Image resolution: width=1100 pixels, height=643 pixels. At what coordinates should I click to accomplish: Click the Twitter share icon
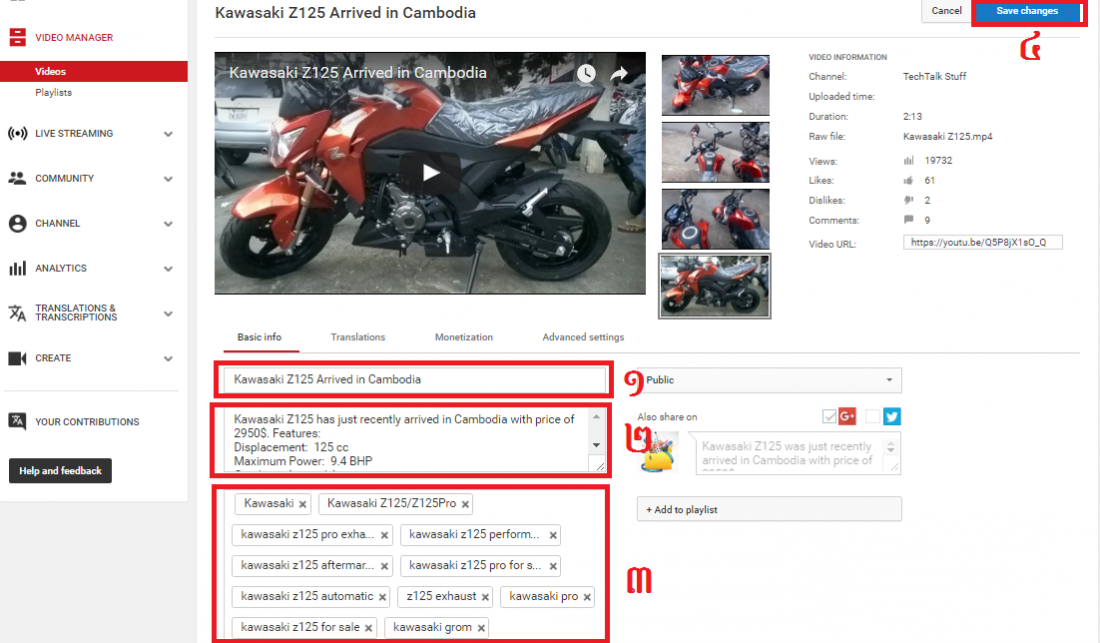pos(892,417)
